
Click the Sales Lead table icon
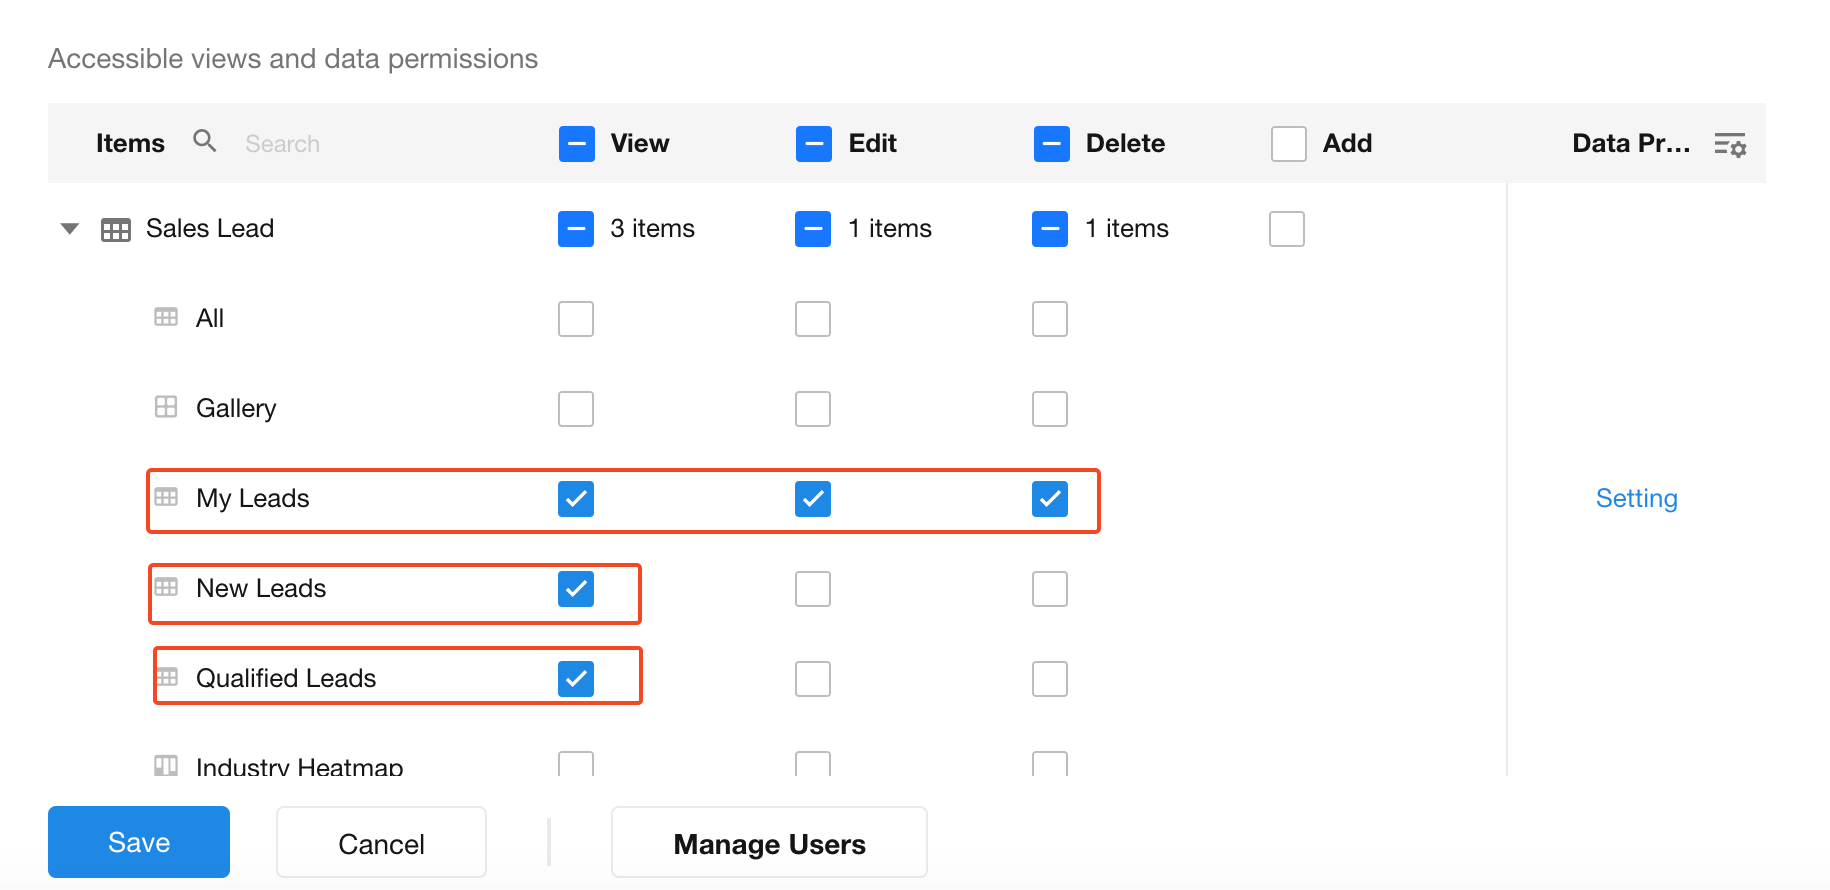click(116, 230)
